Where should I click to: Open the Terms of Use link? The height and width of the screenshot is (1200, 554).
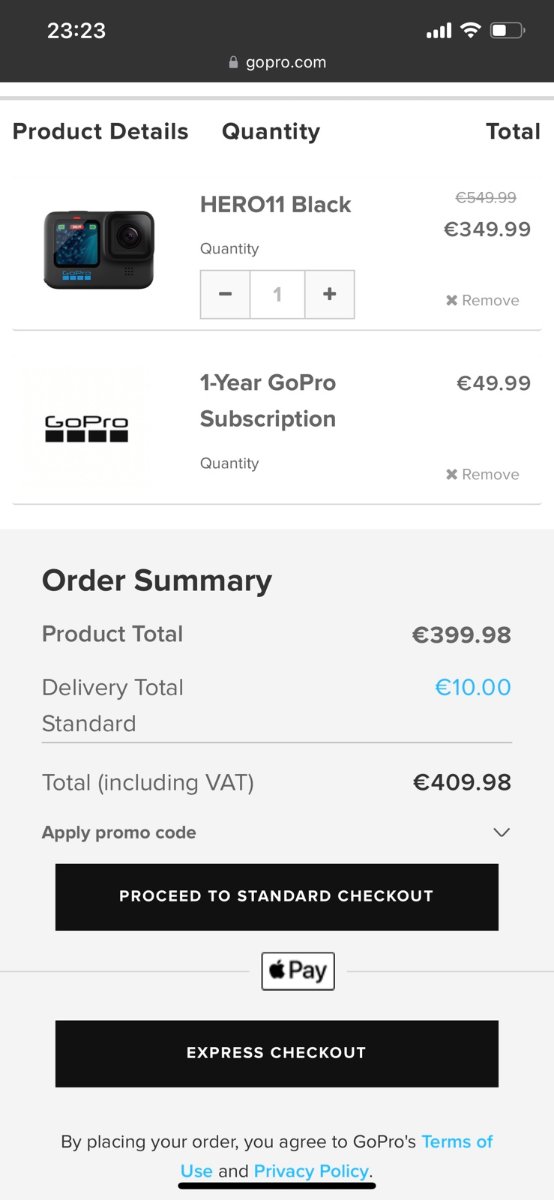coord(337,1156)
